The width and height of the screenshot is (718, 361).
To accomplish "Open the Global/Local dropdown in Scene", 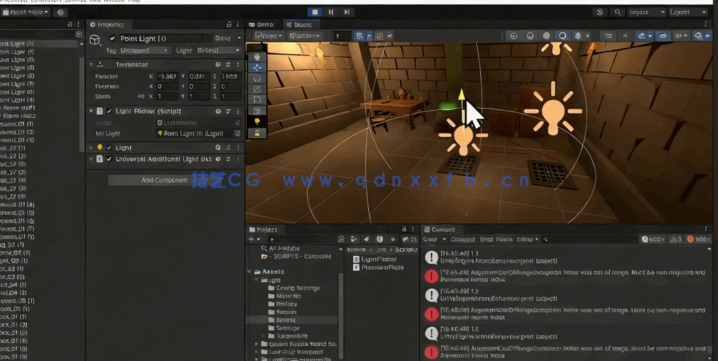I will [x=305, y=36].
